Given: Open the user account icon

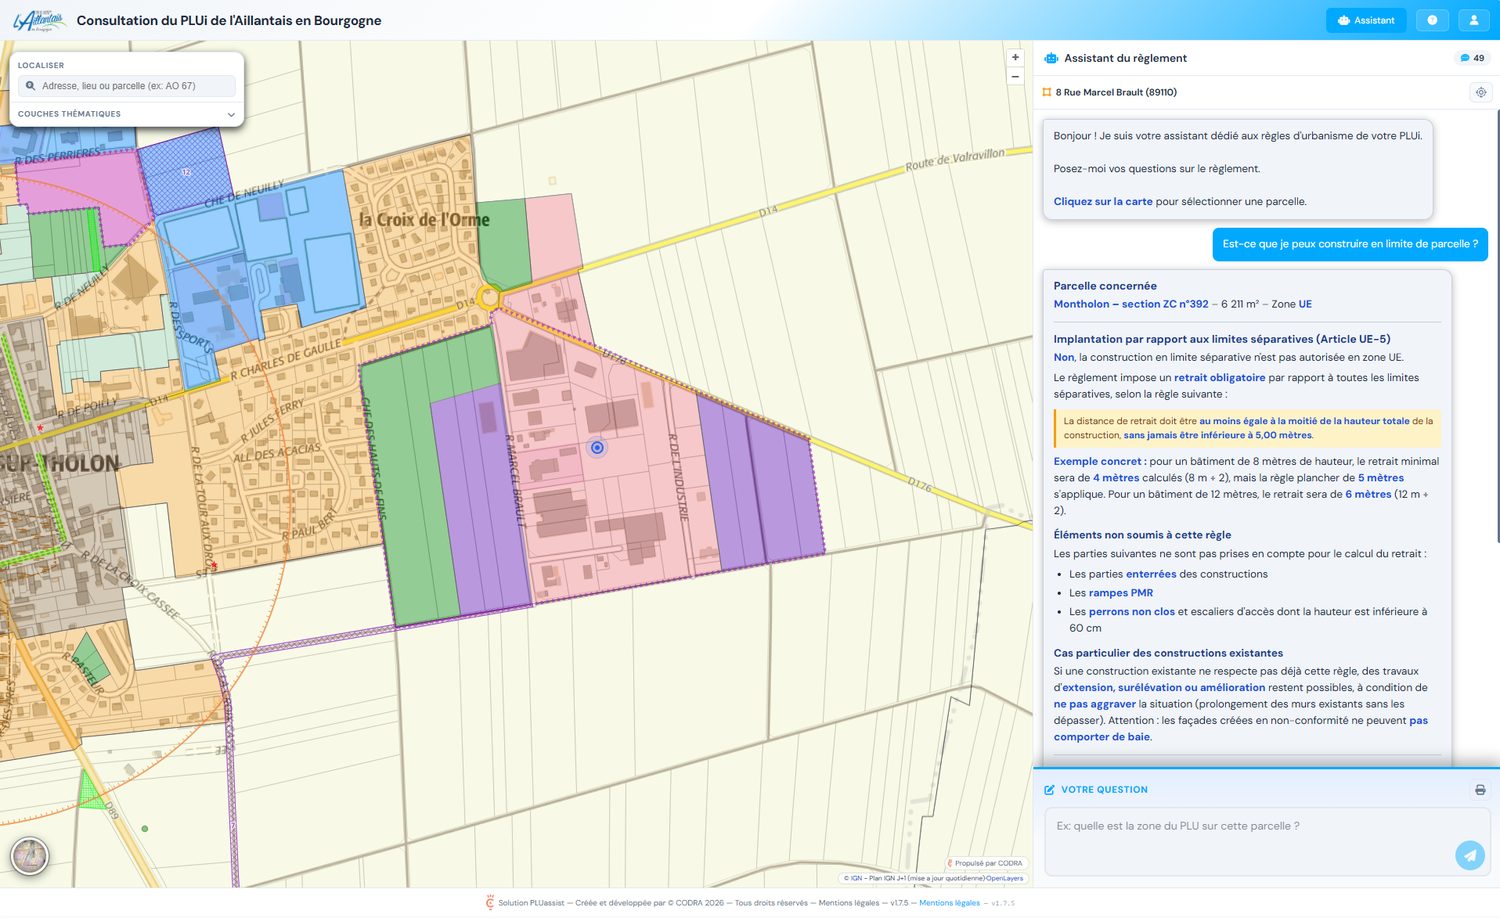Looking at the screenshot, I should tap(1474, 20).
